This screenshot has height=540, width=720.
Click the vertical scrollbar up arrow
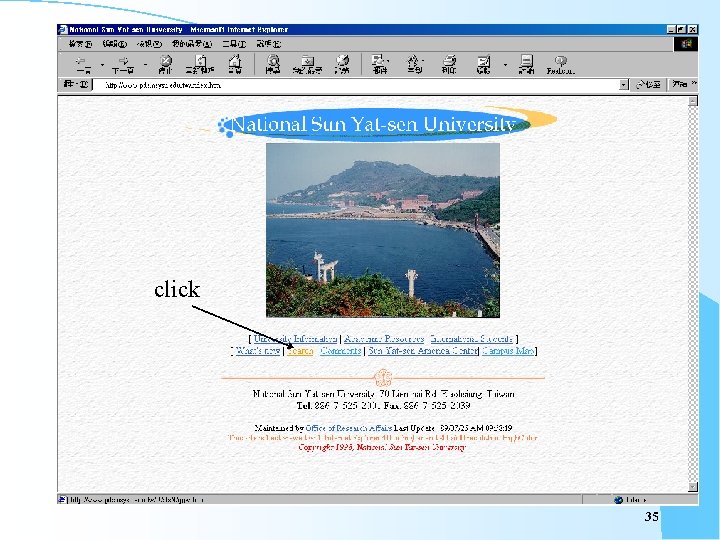point(693,101)
